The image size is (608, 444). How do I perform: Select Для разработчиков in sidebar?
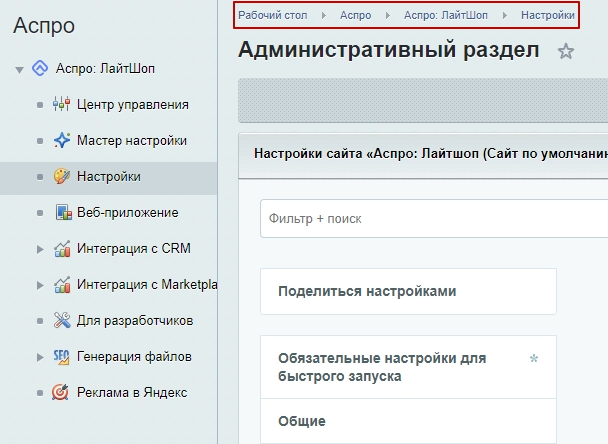coord(135,320)
